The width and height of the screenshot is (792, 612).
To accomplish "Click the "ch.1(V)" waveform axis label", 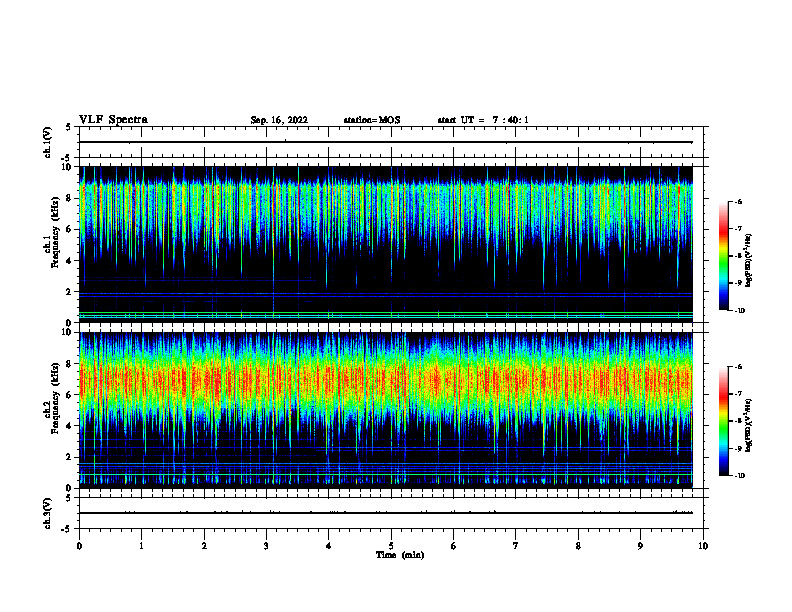I will tap(48, 142).
